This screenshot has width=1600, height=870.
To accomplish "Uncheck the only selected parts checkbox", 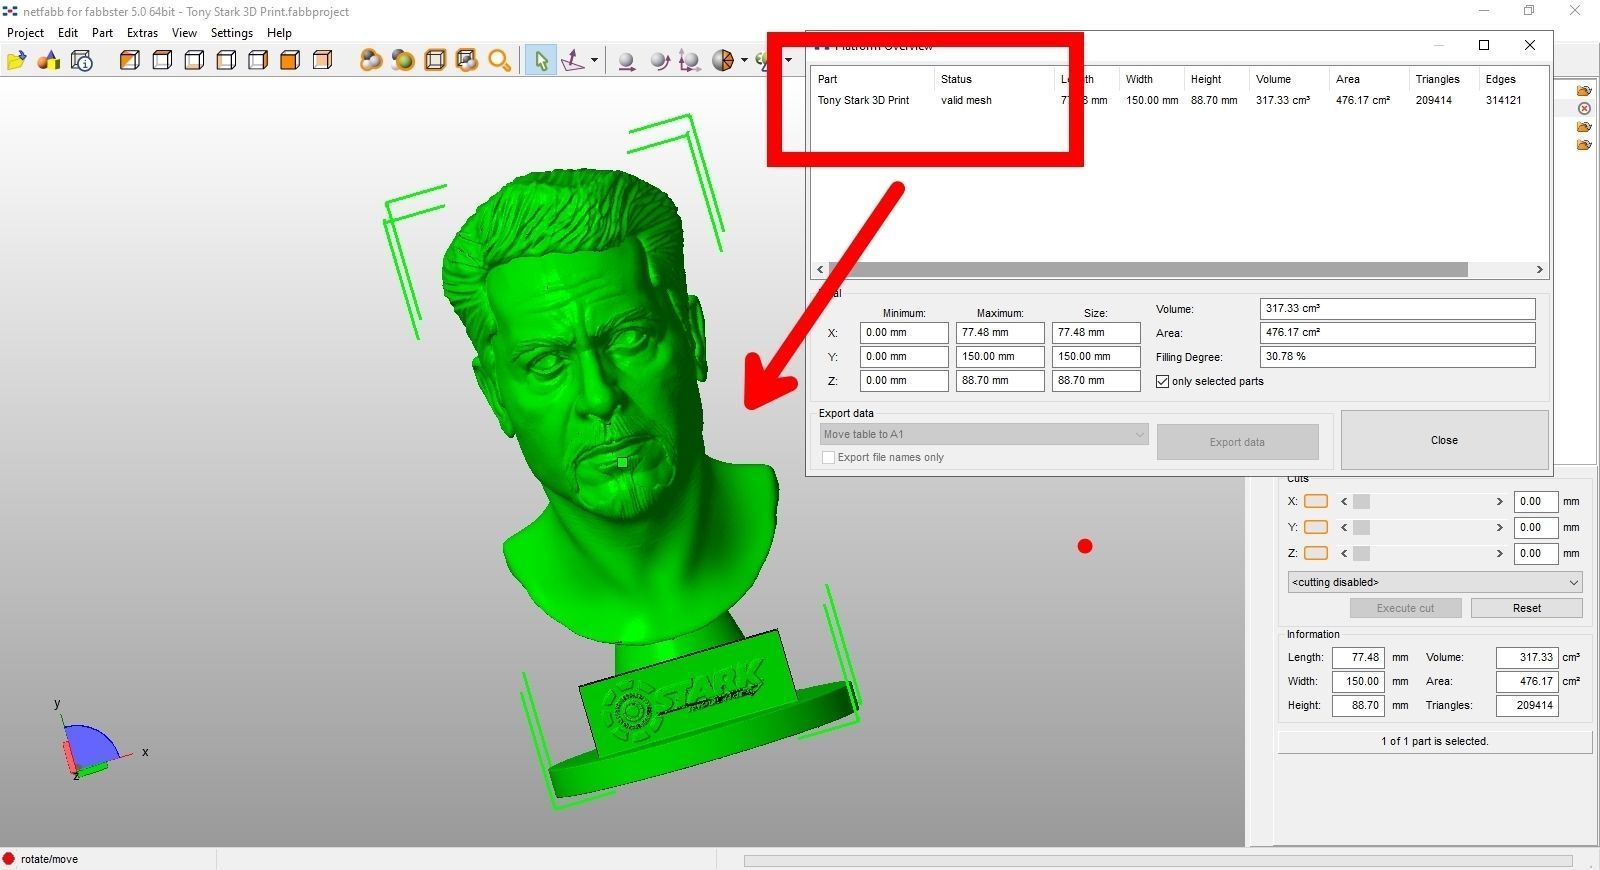I will click(1163, 381).
